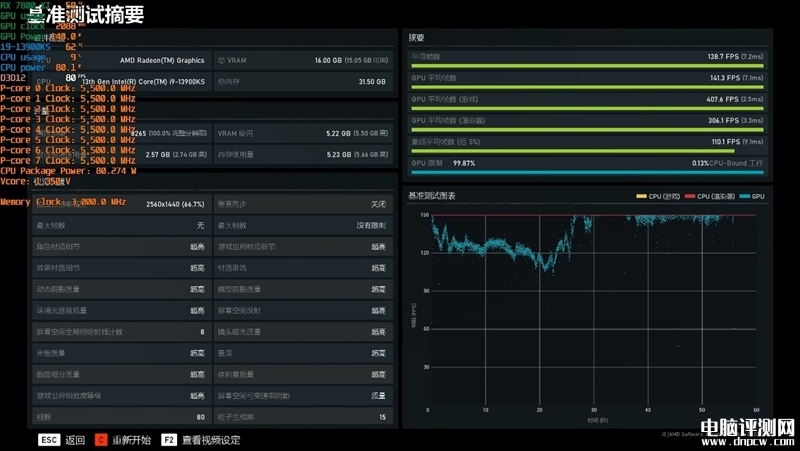Click the 垂直同步 关闭 setting row

pos(303,204)
